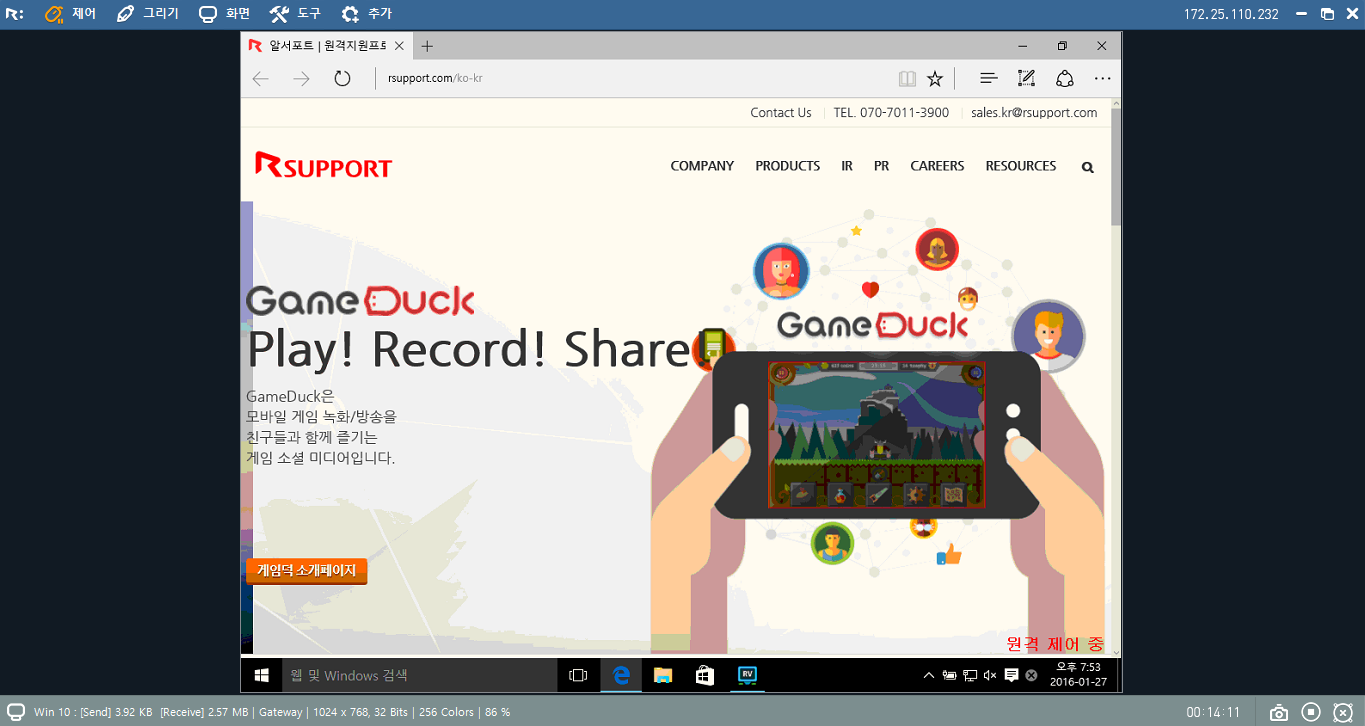The height and width of the screenshot is (726, 1365).
Task: Click the RemoteView R logo in the top bar
Action: [x=15, y=14]
